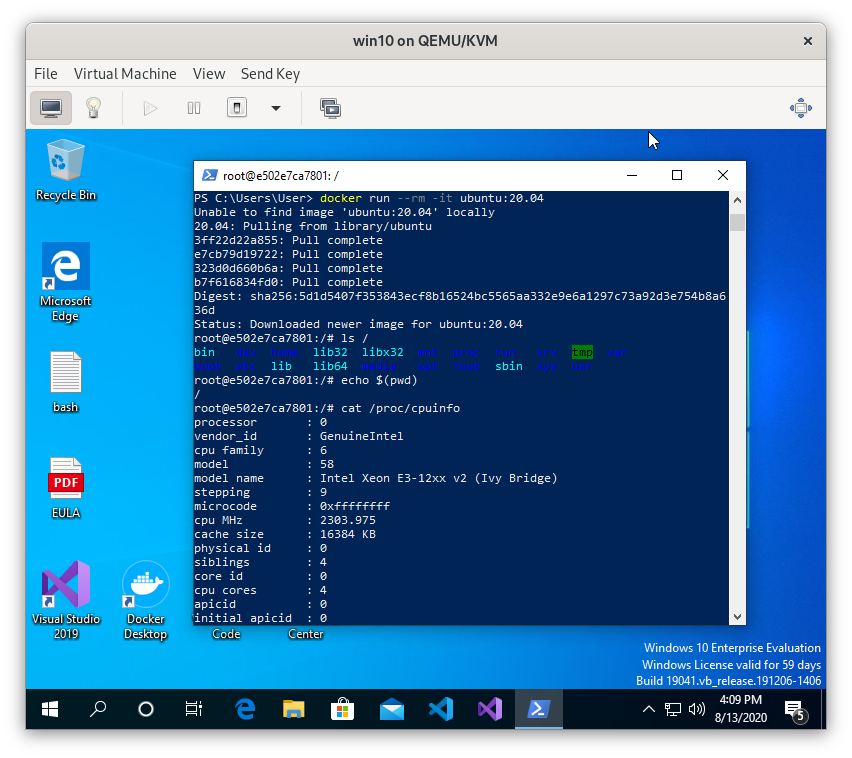
Task: Close the PowerShell terminal window
Action: pyautogui.click(x=723, y=176)
